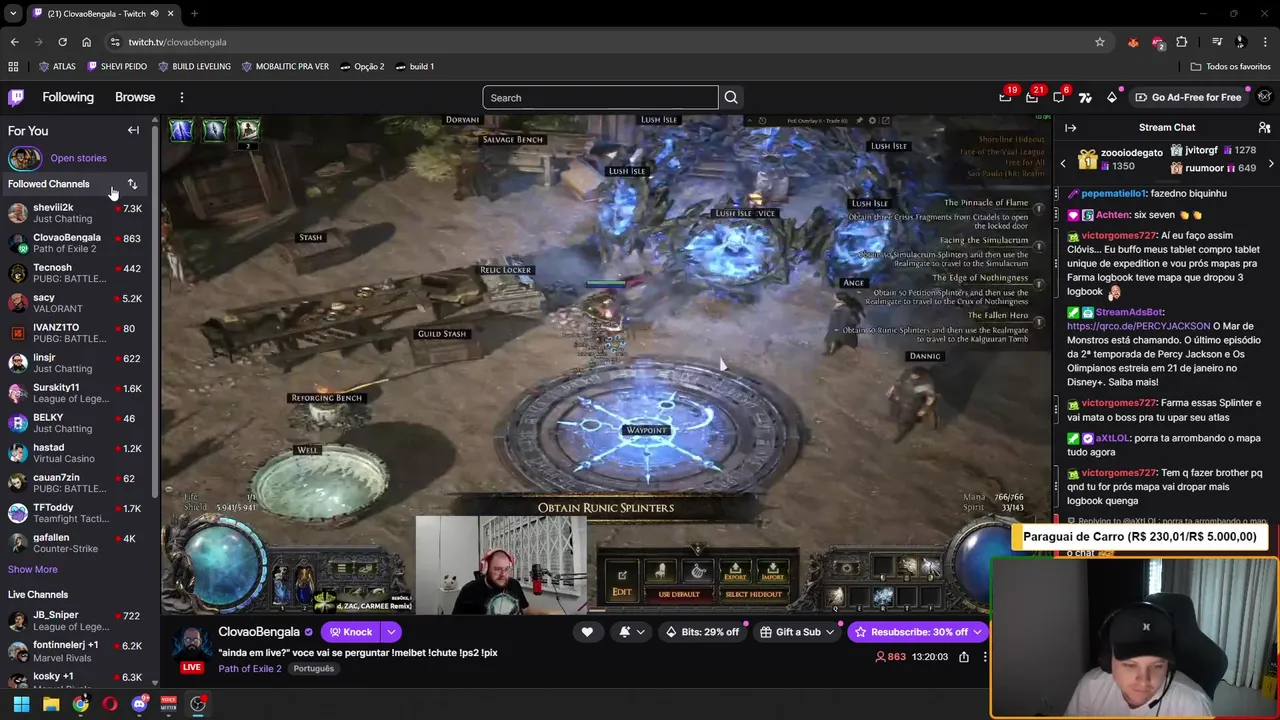Viewport: 1280px width, 720px height.
Task: Reload the browser page
Action: [62, 42]
